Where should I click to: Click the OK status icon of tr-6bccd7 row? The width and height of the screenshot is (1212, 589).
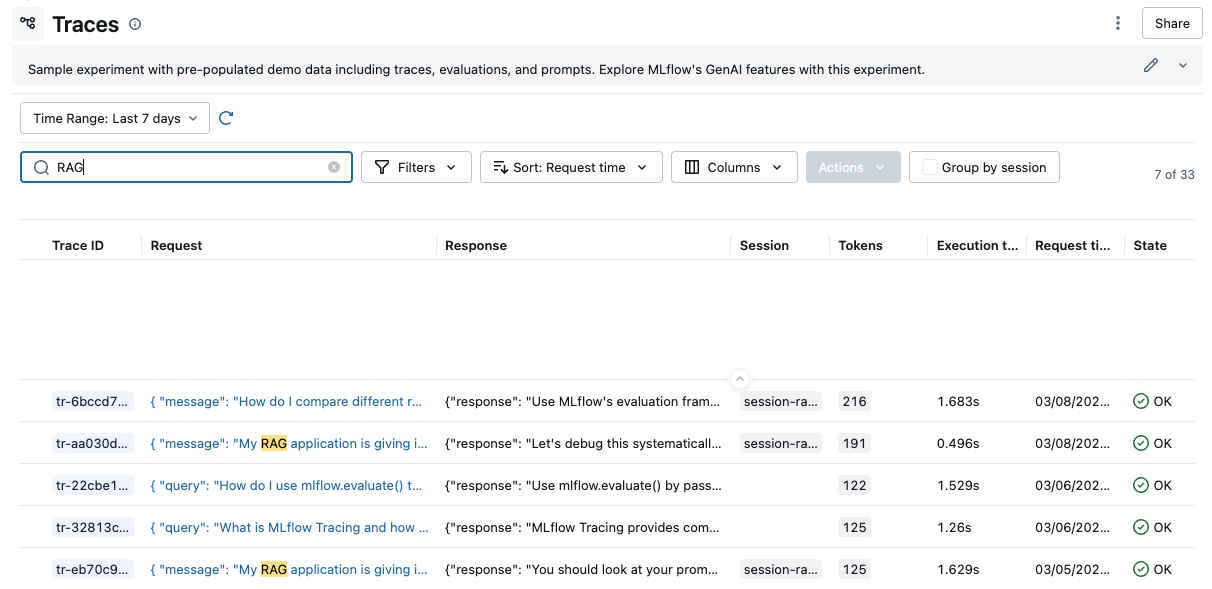point(1141,402)
